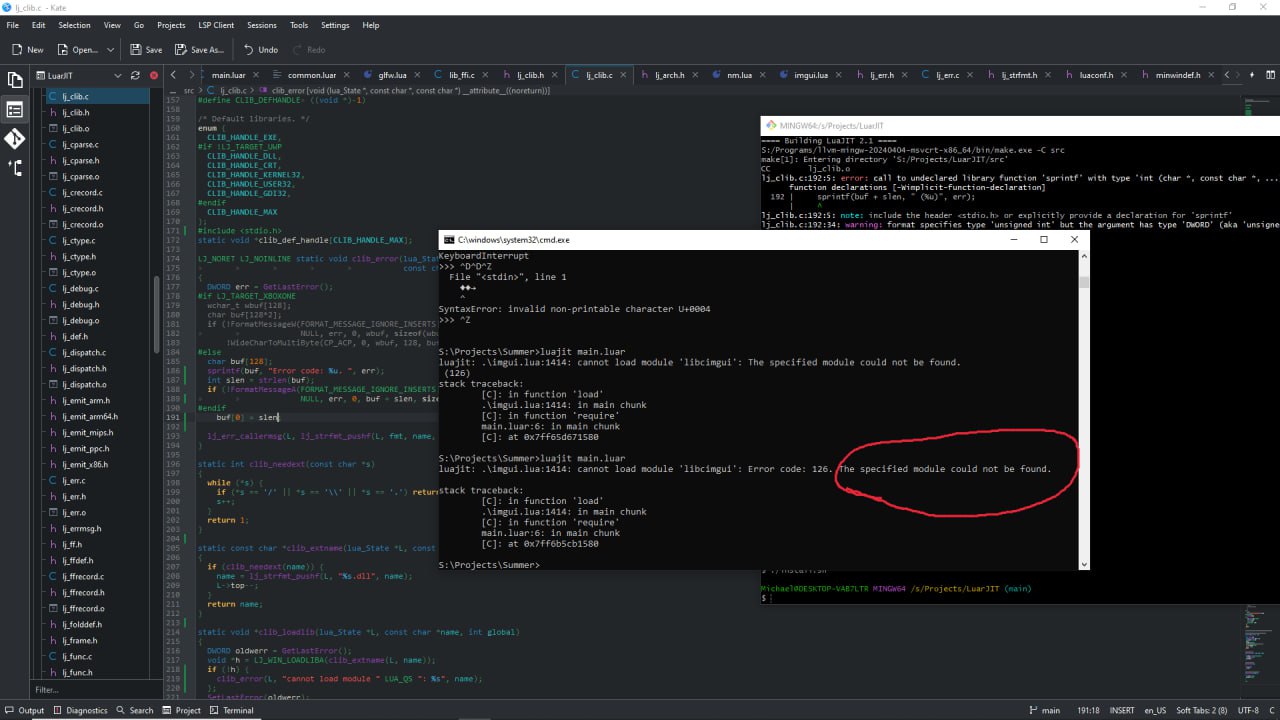Toggle the Output panel

click(24, 710)
